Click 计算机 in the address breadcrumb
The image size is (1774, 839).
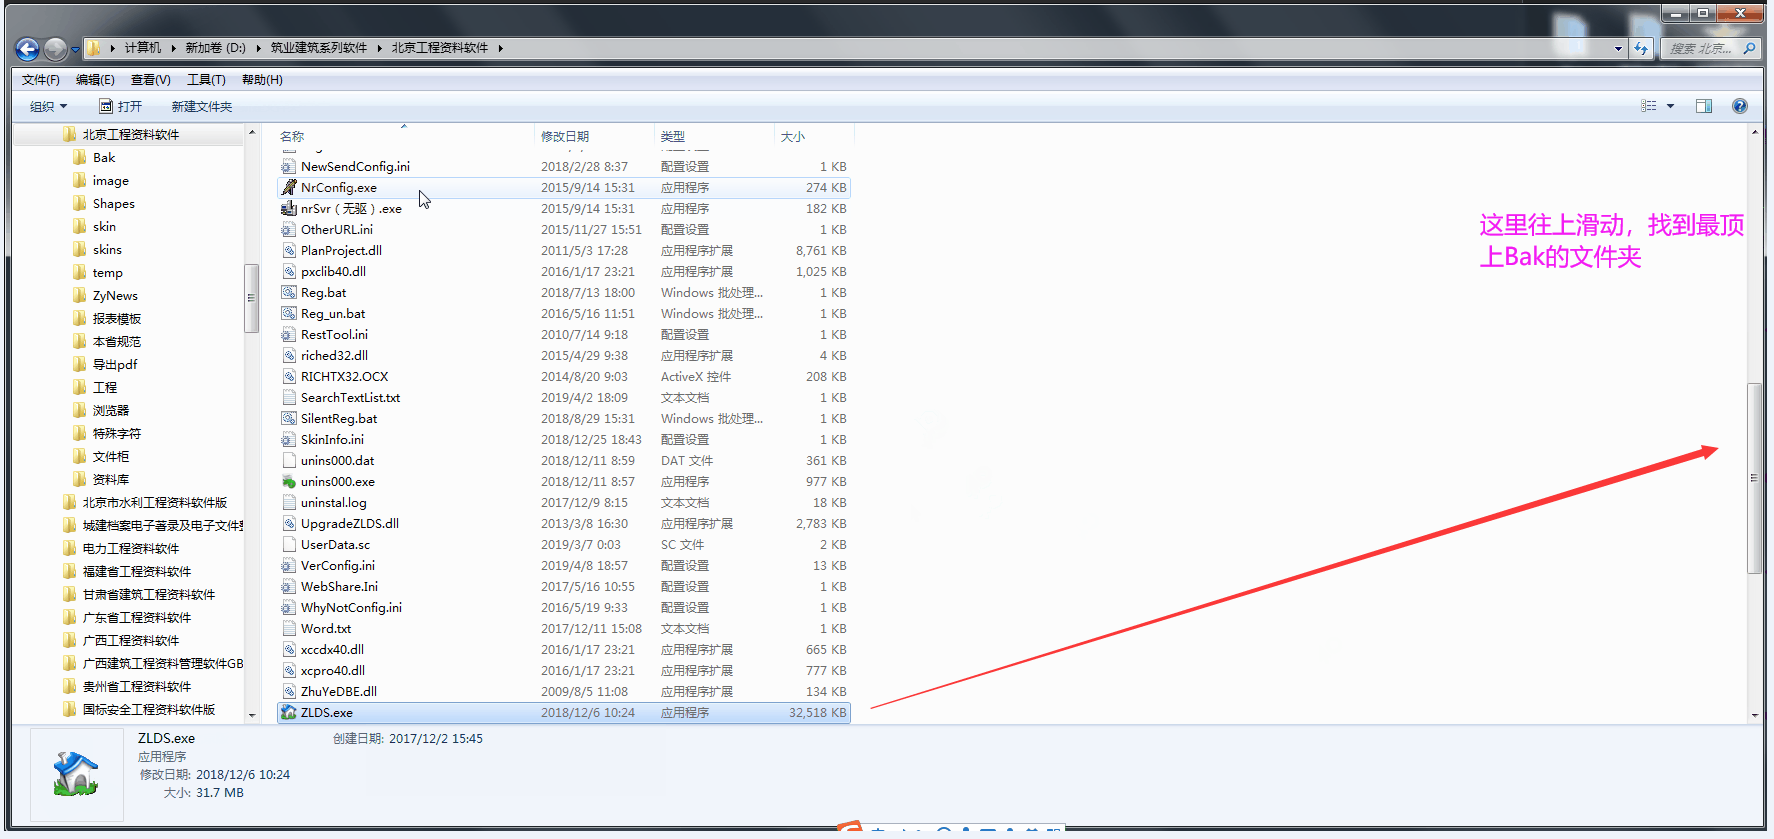point(143,48)
